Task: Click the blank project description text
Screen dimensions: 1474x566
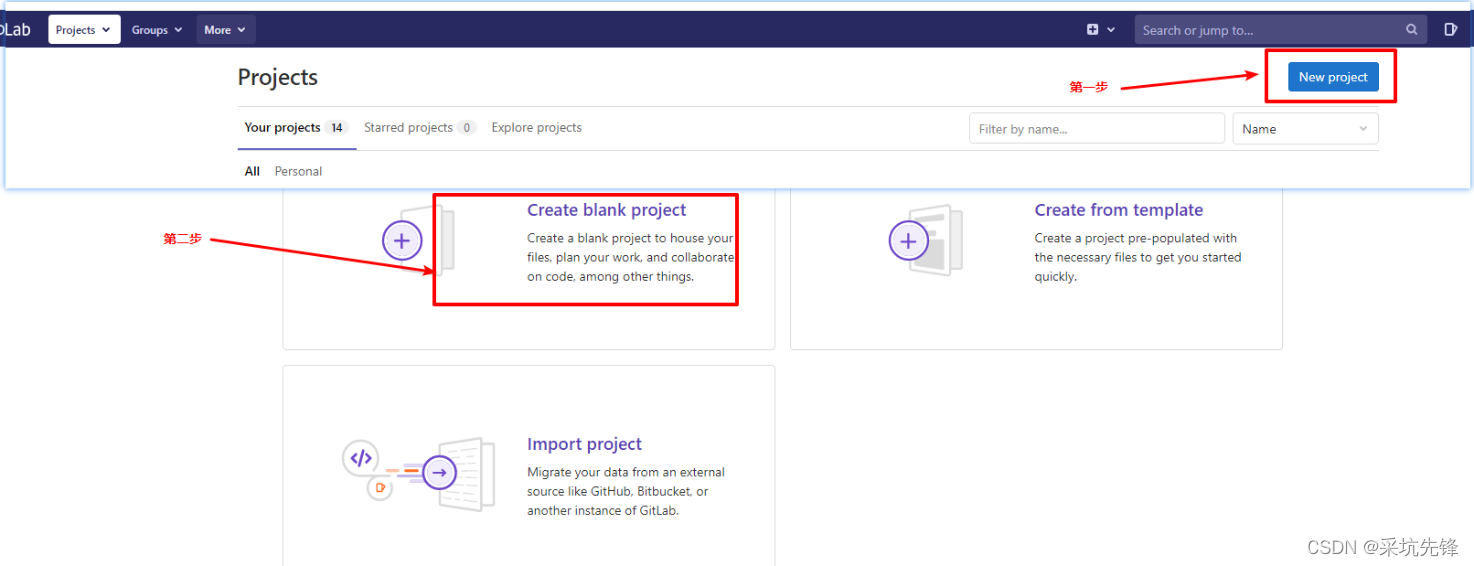Action: [x=630, y=257]
